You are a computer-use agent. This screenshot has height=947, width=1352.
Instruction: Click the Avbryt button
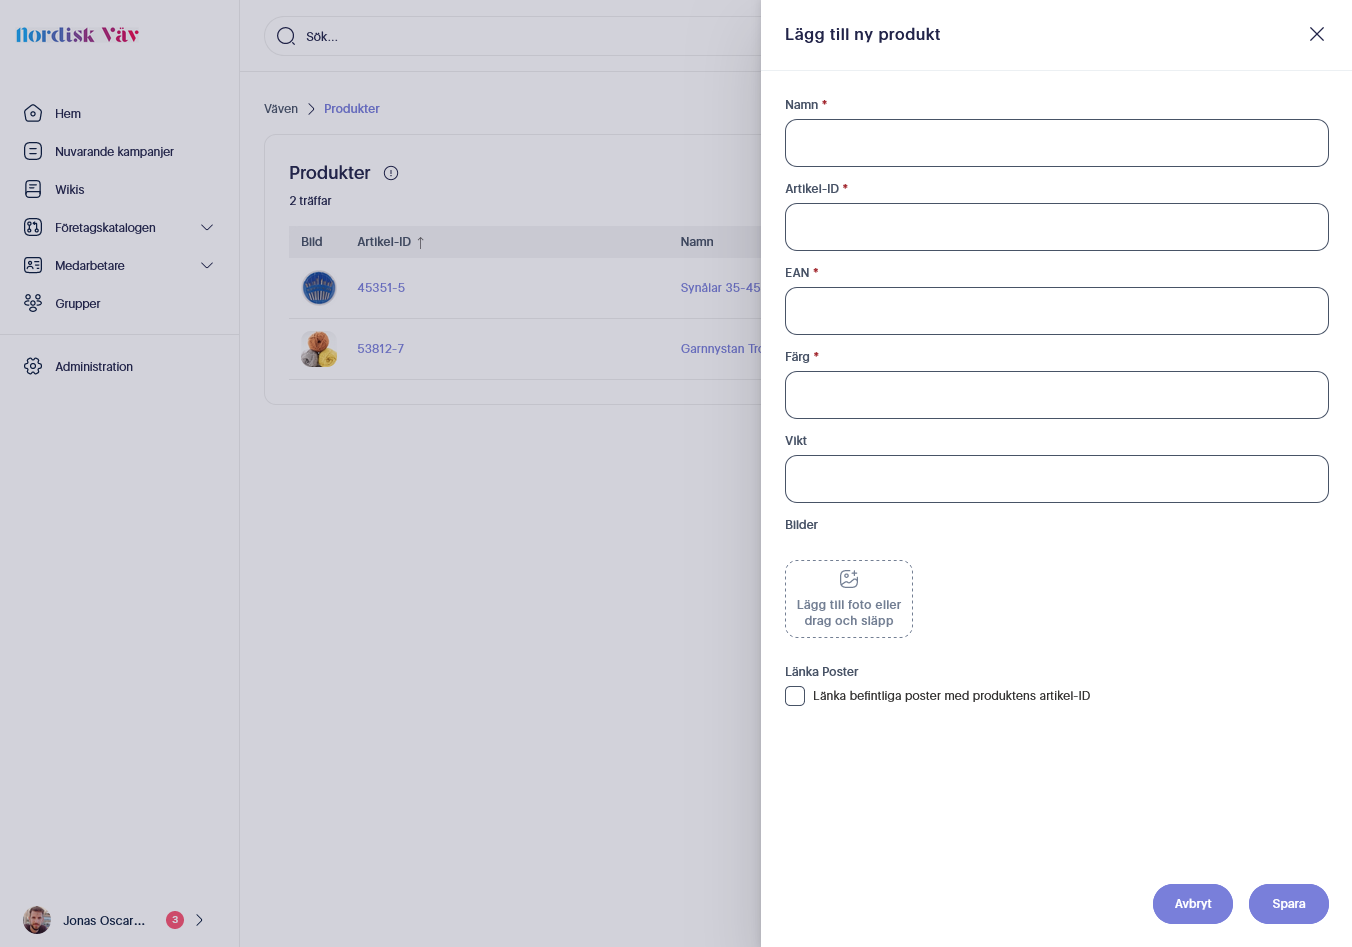click(1193, 904)
